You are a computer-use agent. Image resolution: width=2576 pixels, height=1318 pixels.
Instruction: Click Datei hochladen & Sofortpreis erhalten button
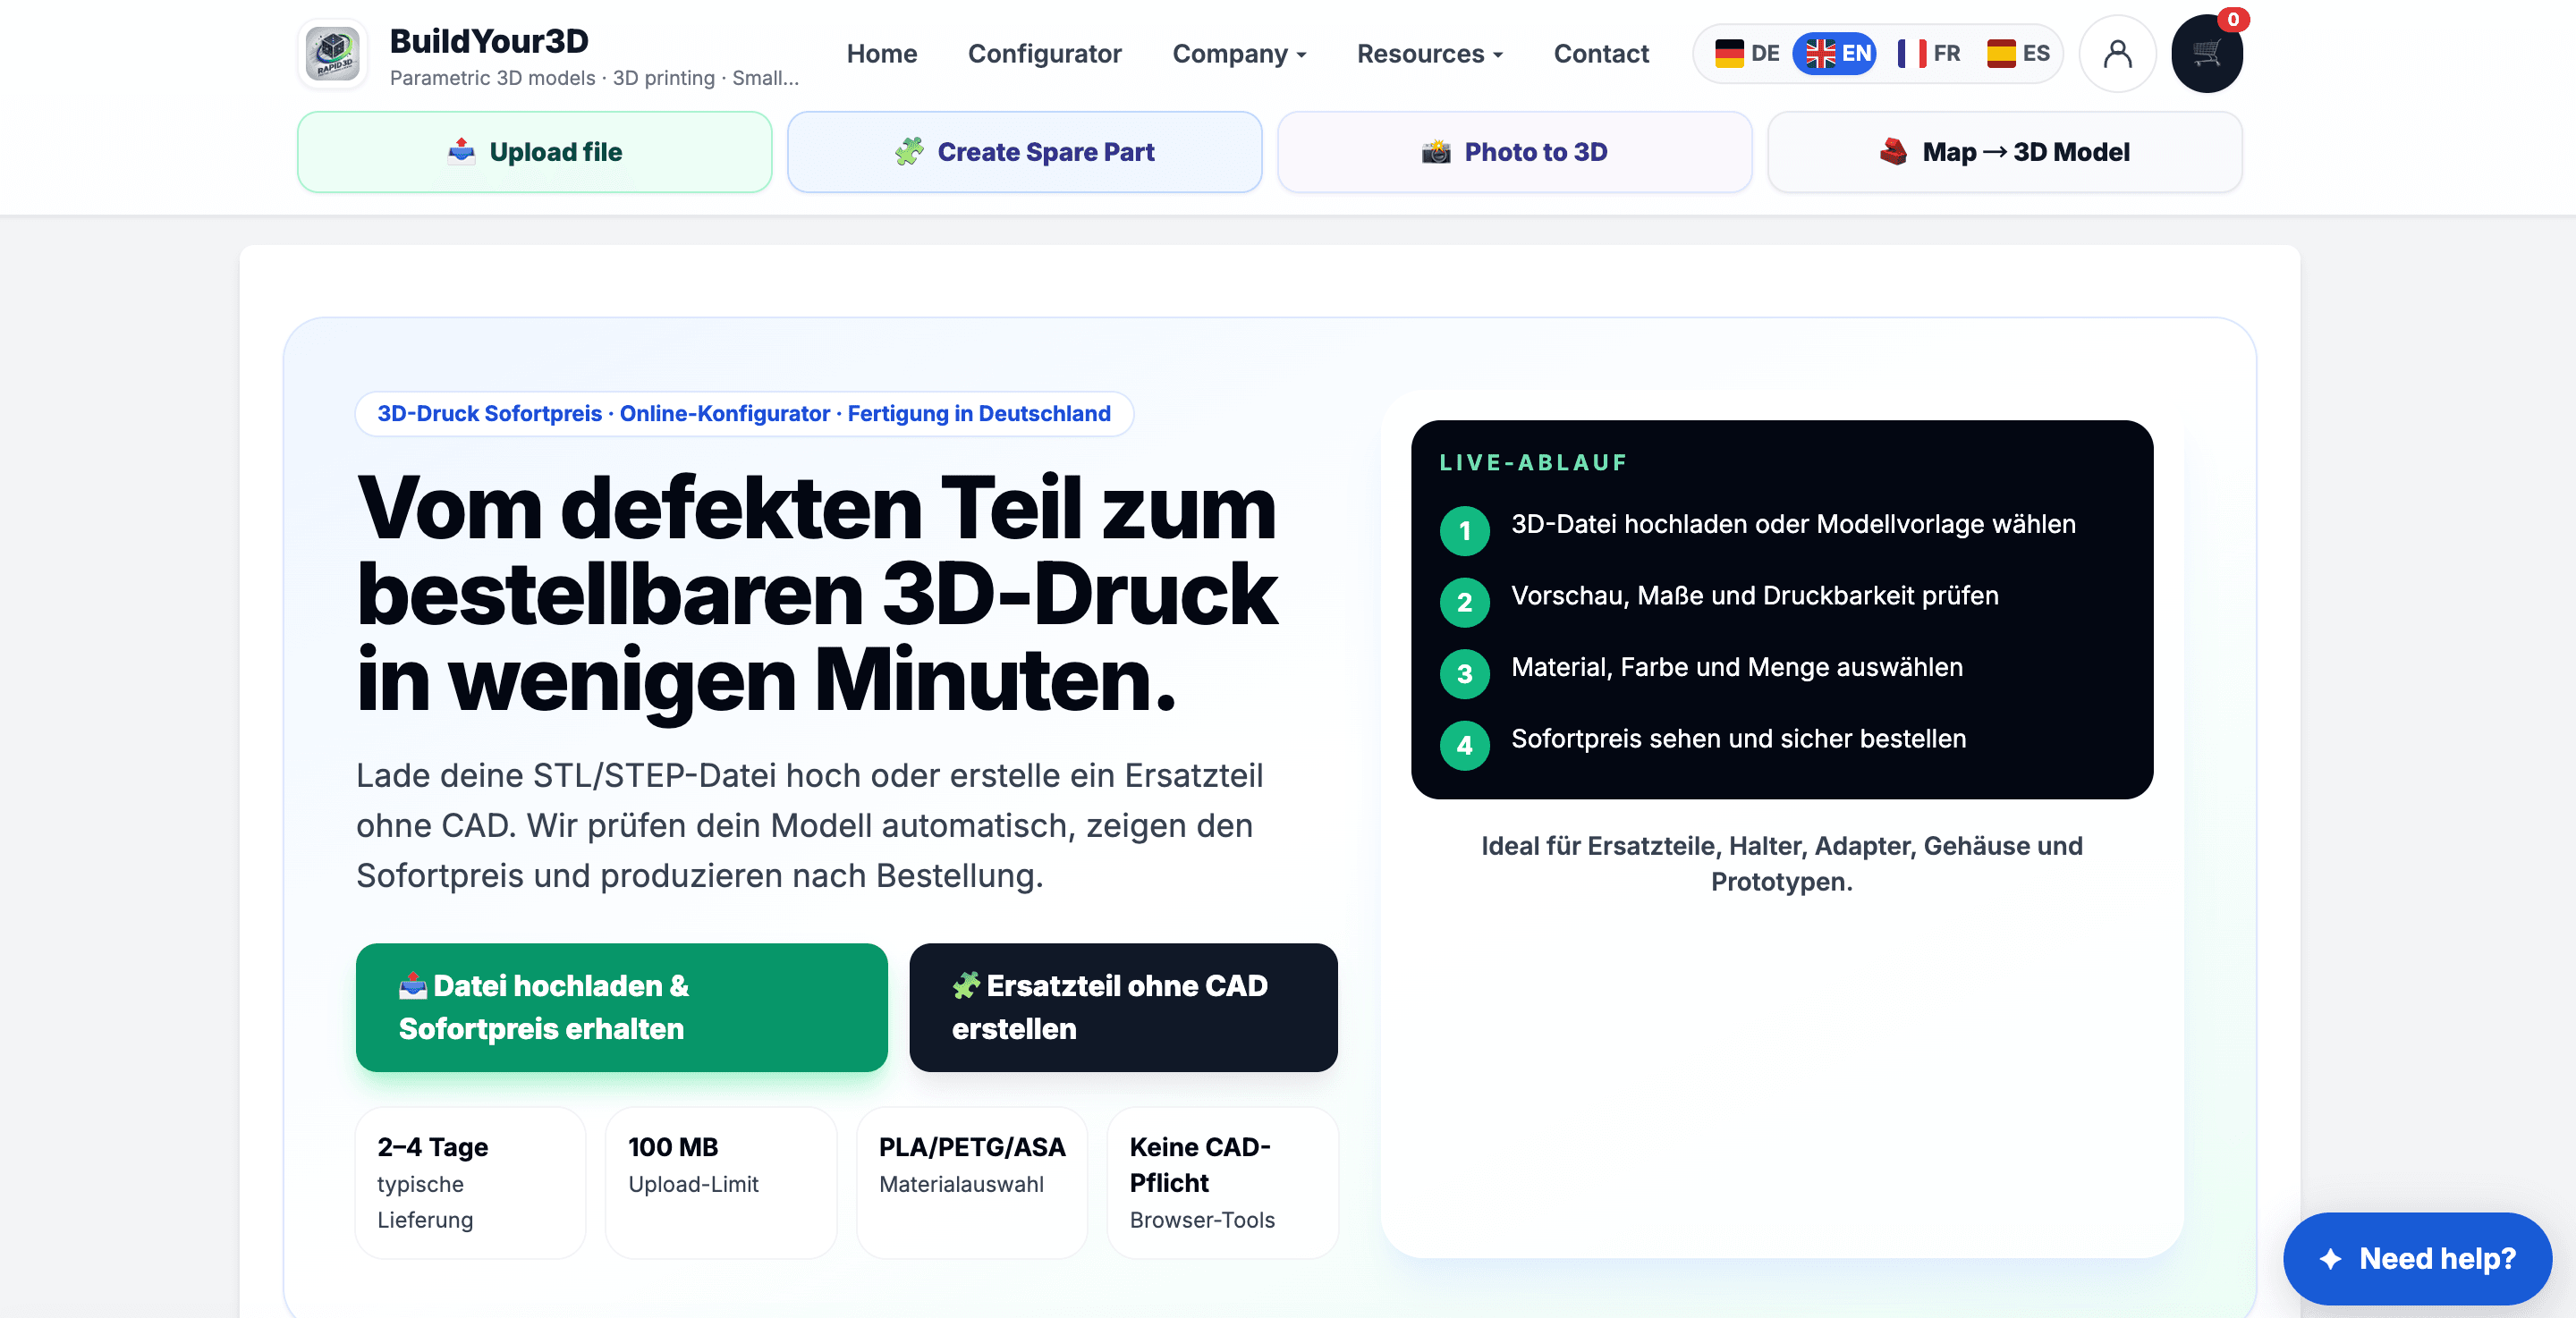[621, 1007]
